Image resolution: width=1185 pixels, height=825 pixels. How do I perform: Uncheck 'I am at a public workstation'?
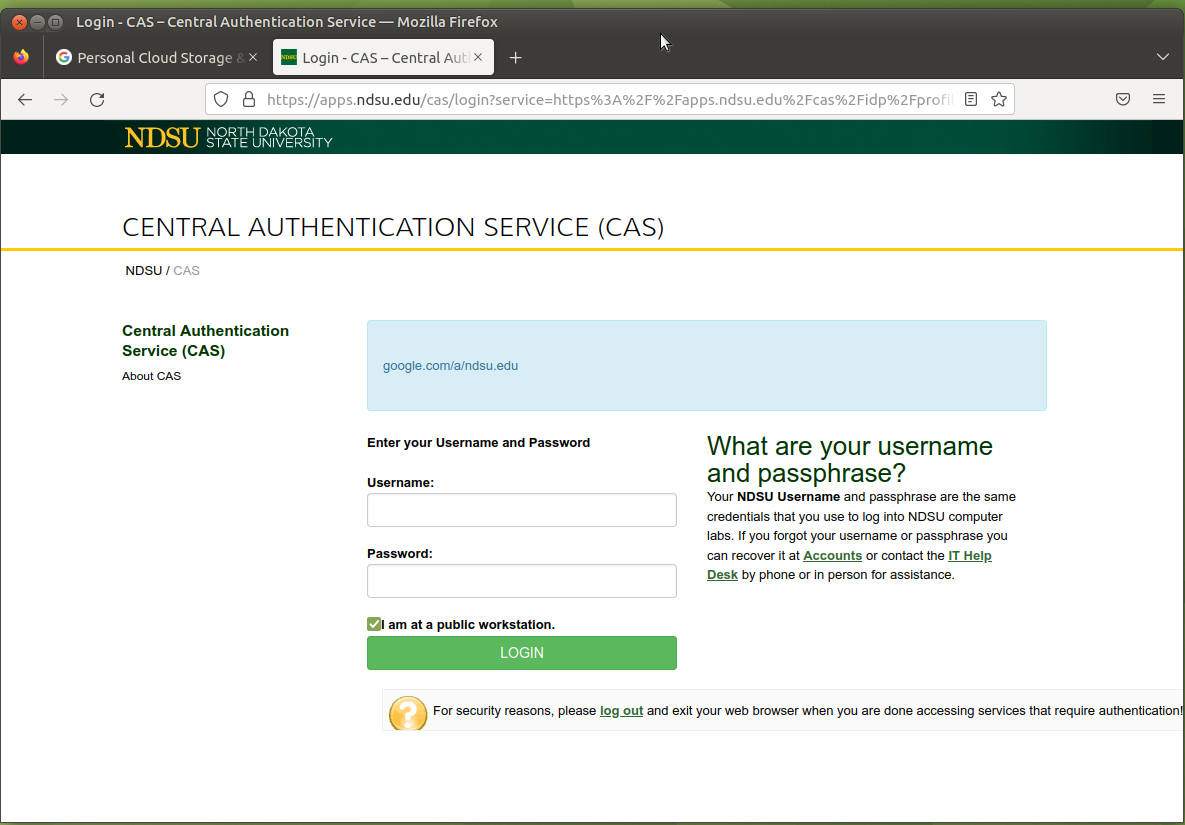[x=374, y=624]
